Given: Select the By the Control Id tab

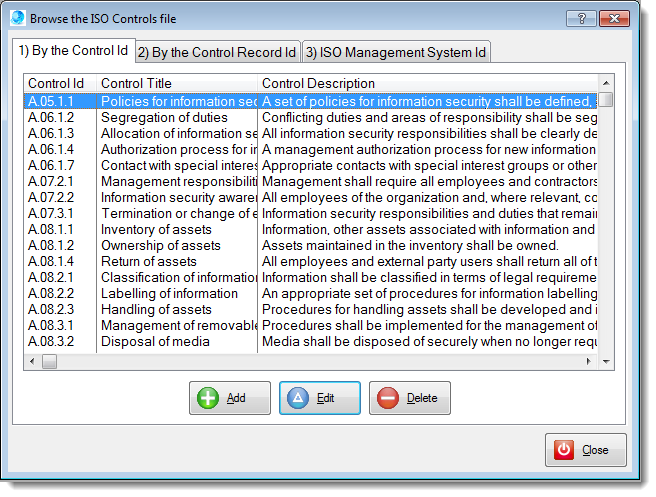Looking at the screenshot, I should (x=72, y=51).
